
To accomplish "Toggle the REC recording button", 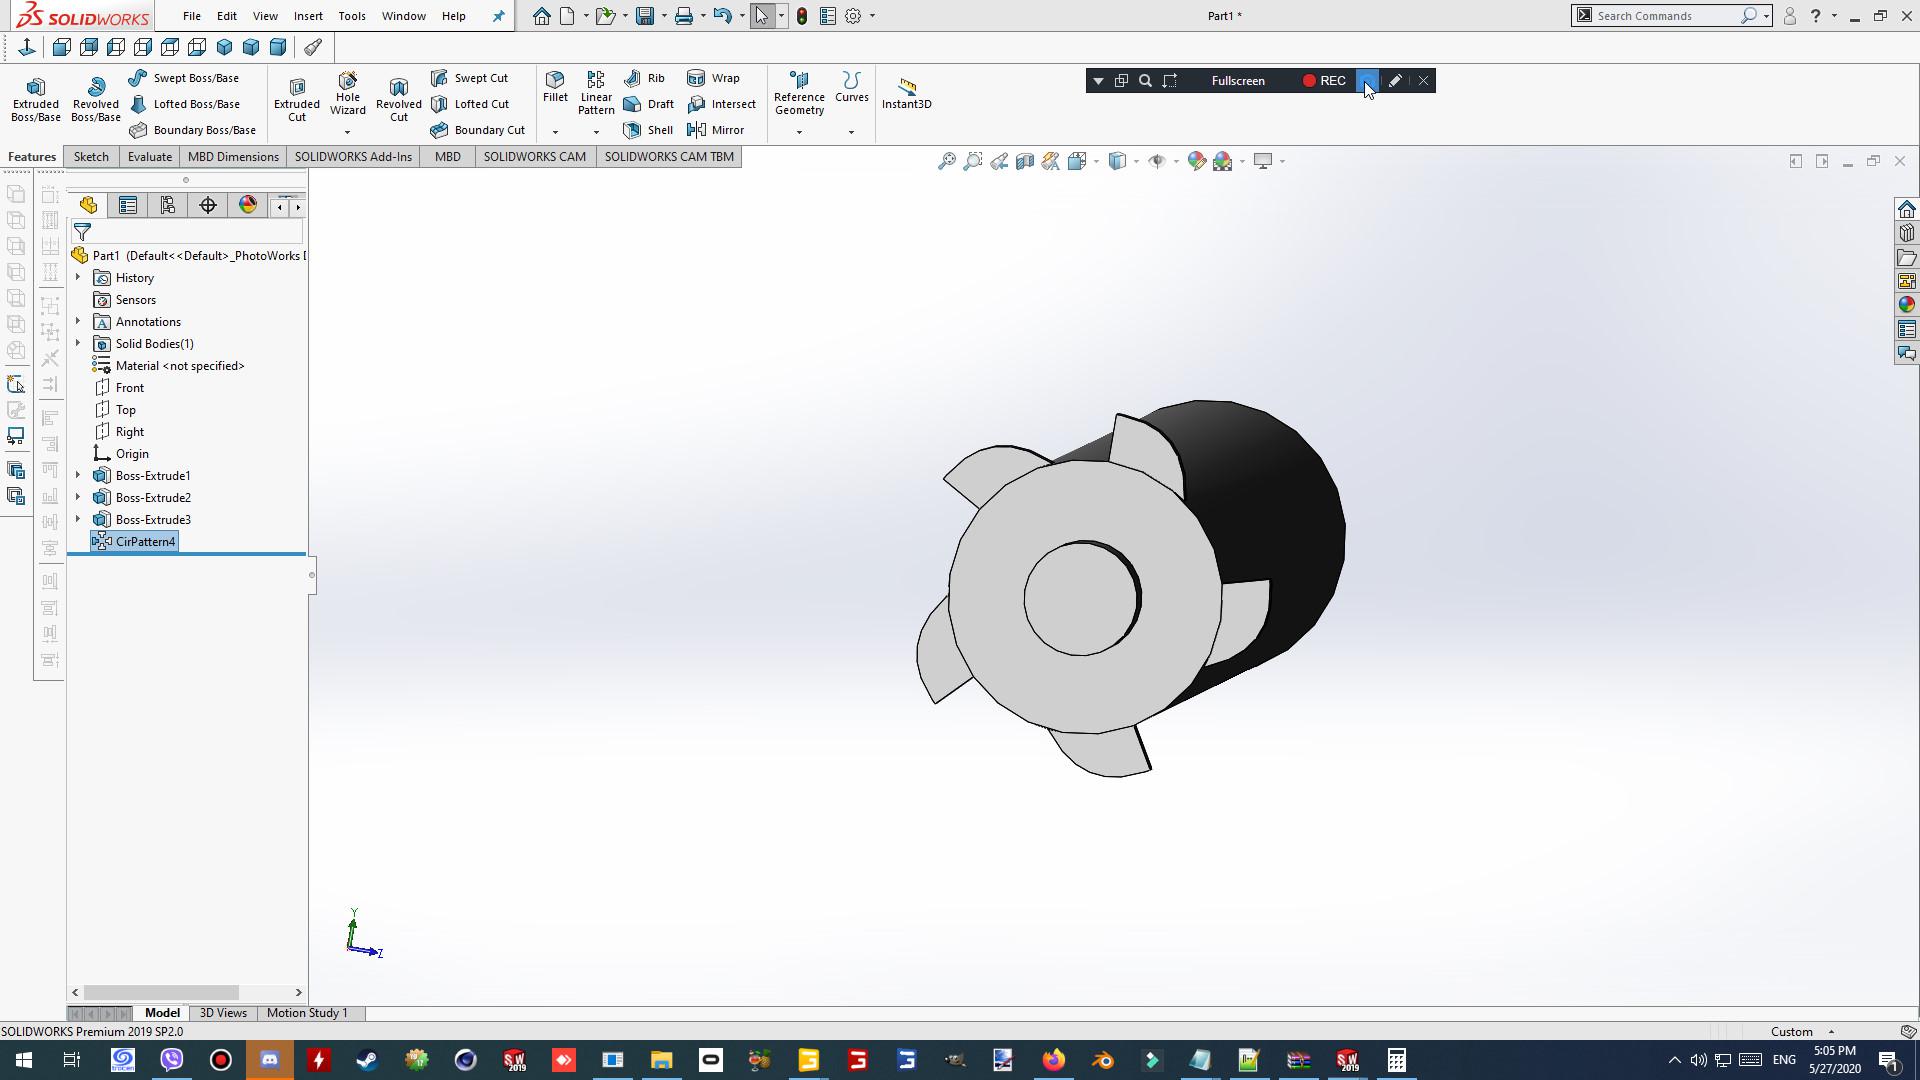I will pos(1323,81).
